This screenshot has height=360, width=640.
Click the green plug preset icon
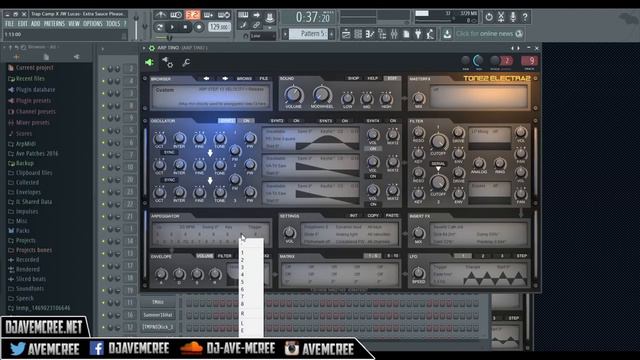click(x=149, y=62)
